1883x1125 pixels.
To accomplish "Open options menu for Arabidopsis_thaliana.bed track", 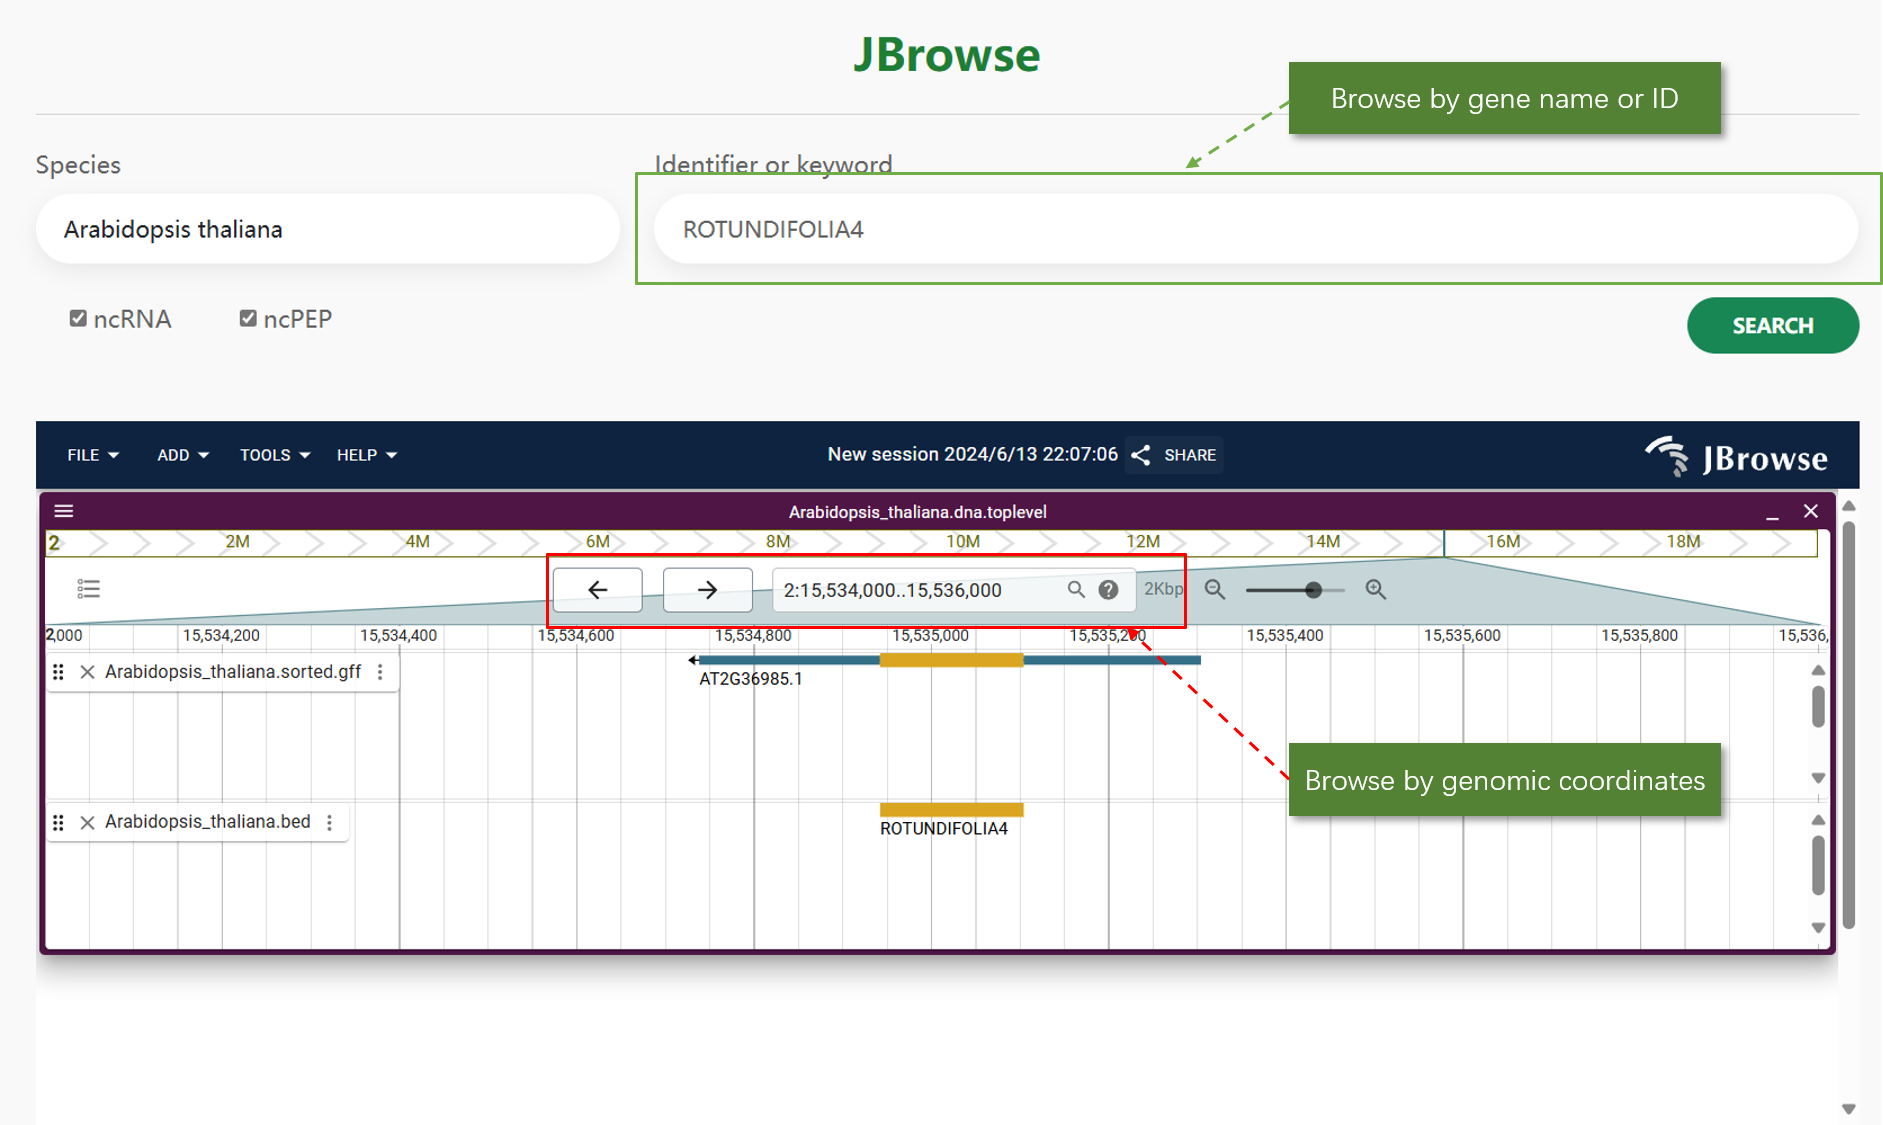I will [x=330, y=822].
